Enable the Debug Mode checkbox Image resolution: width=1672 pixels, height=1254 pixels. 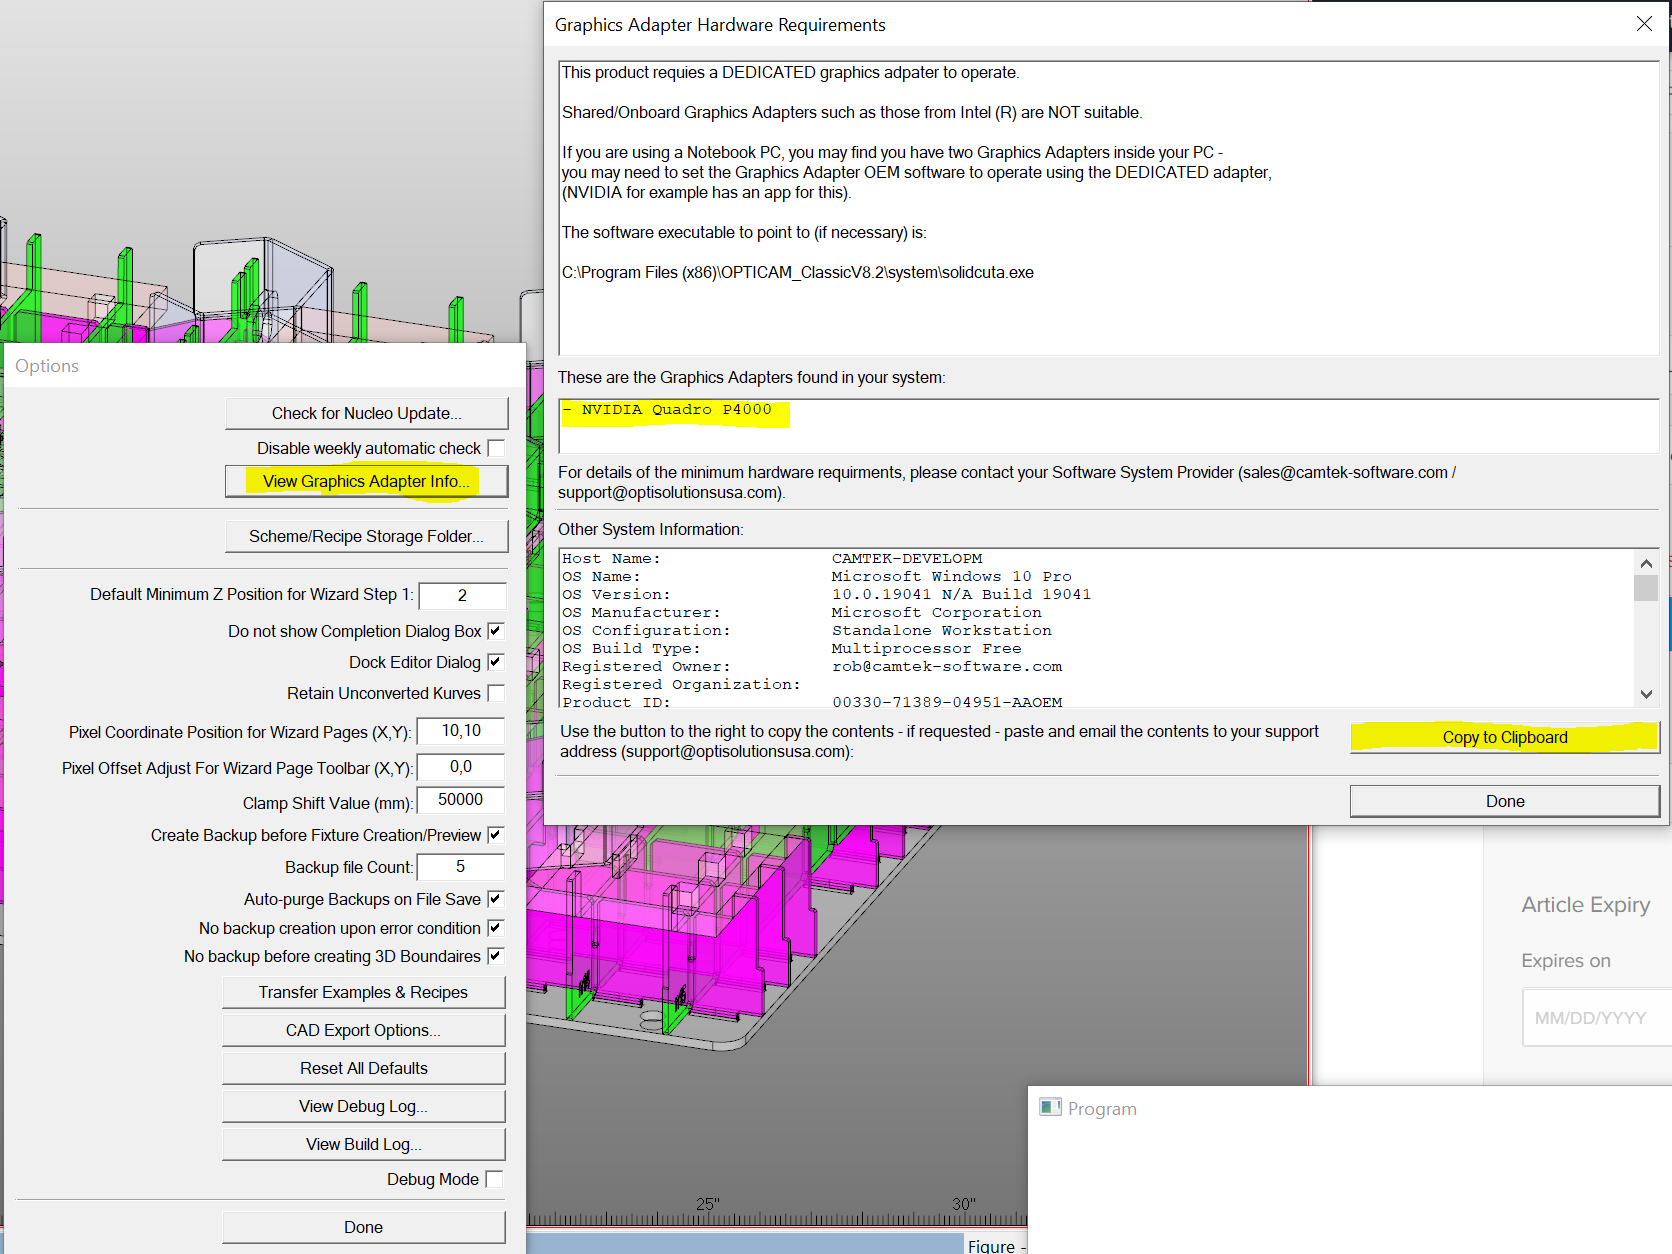point(494,1179)
